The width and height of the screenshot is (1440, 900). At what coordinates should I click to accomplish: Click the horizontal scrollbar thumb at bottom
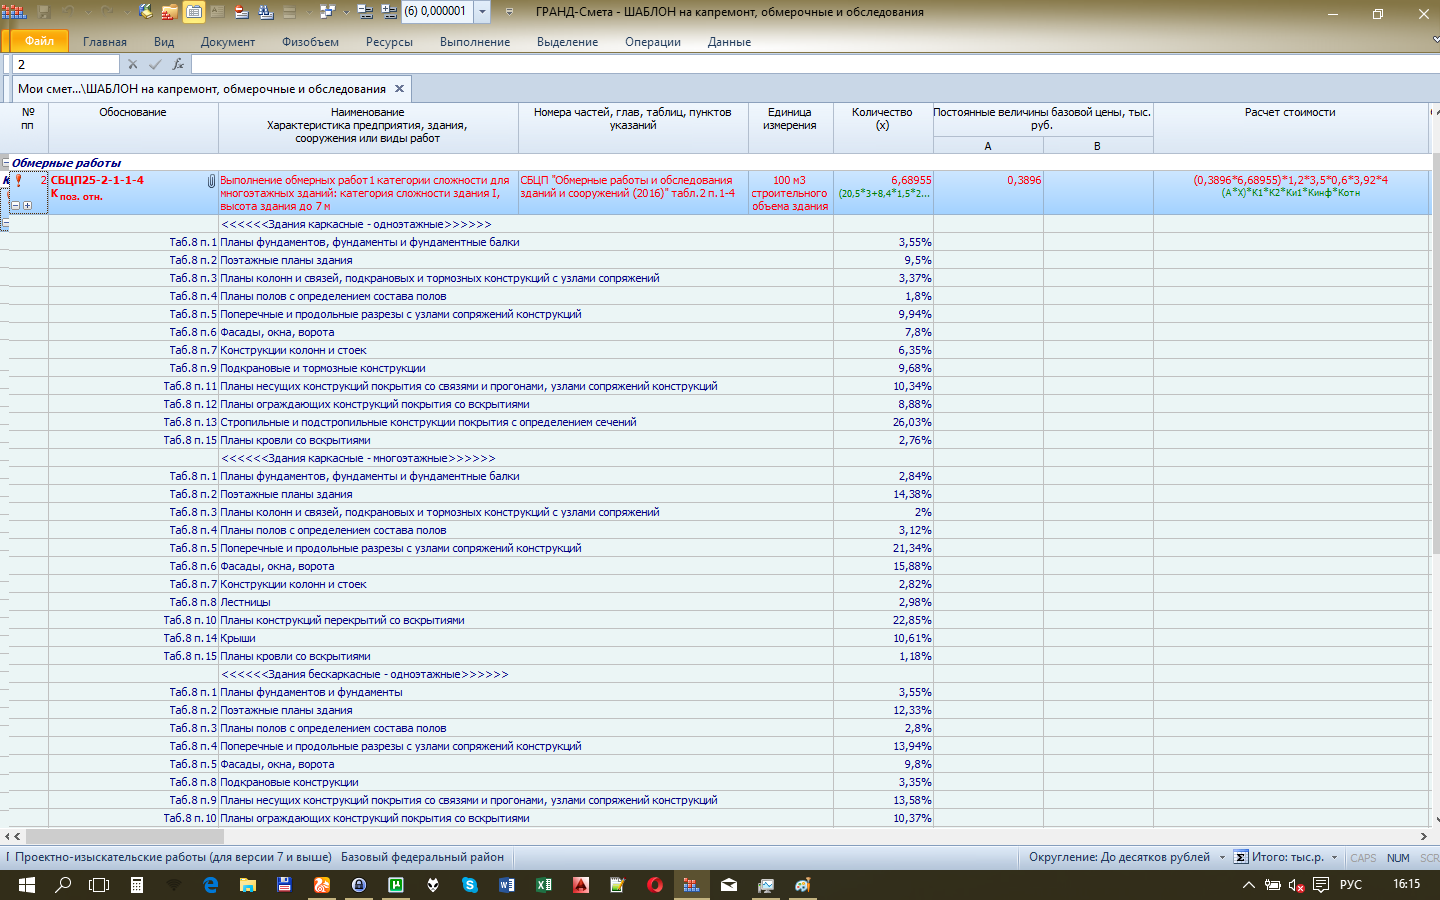[x=125, y=836]
